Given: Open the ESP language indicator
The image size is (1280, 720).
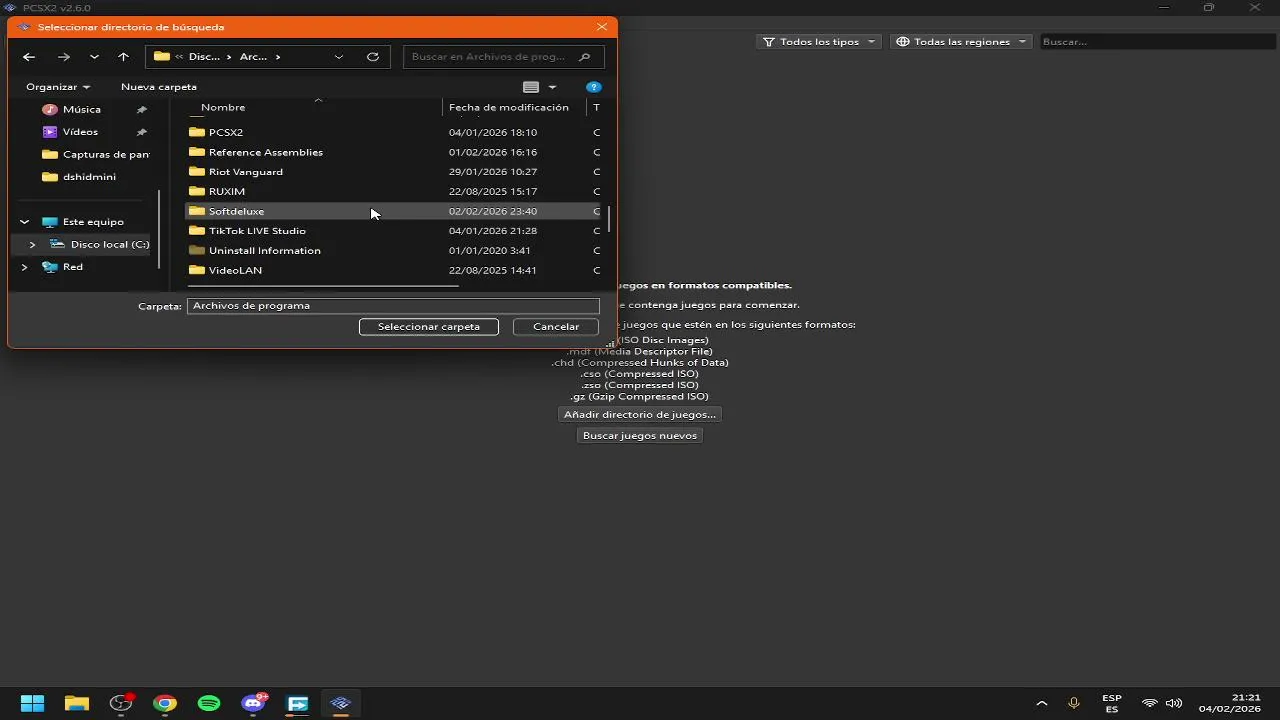Looking at the screenshot, I should click(x=1112, y=703).
